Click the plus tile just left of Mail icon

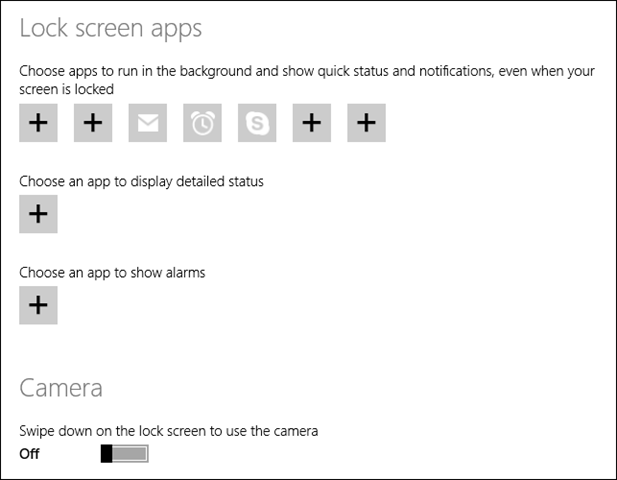tap(93, 123)
